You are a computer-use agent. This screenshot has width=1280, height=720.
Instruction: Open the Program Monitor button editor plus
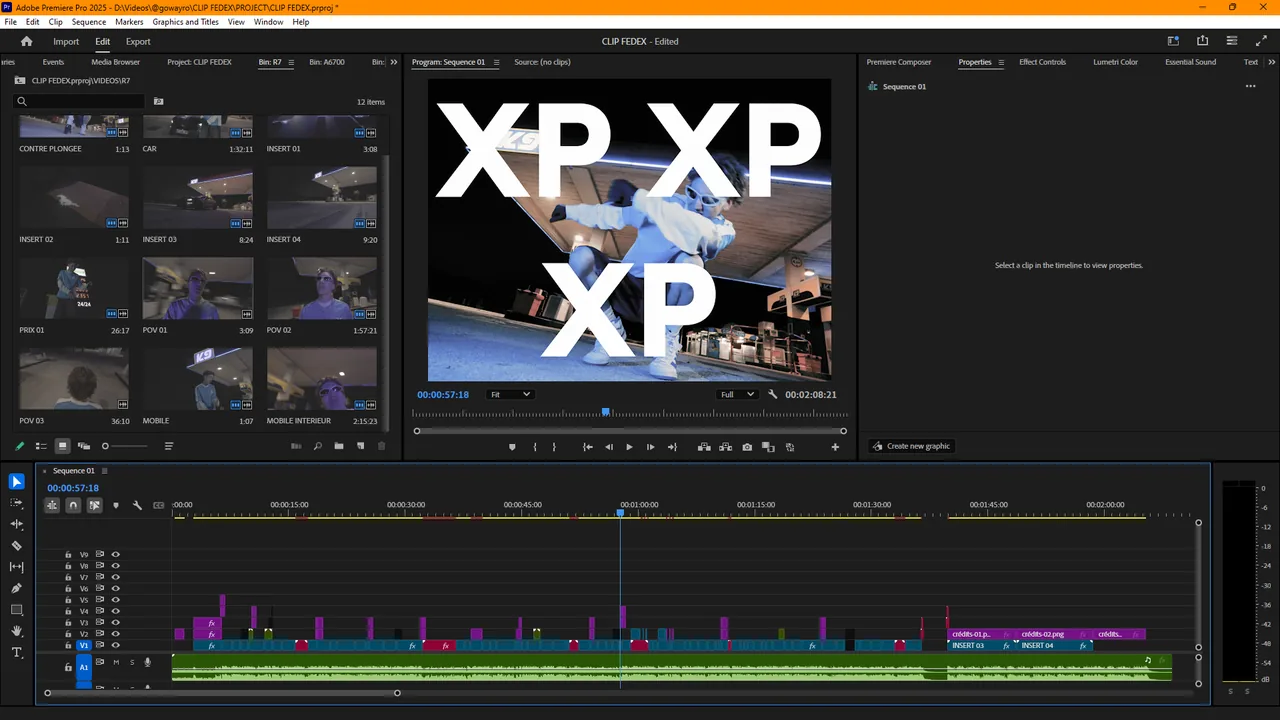click(835, 447)
